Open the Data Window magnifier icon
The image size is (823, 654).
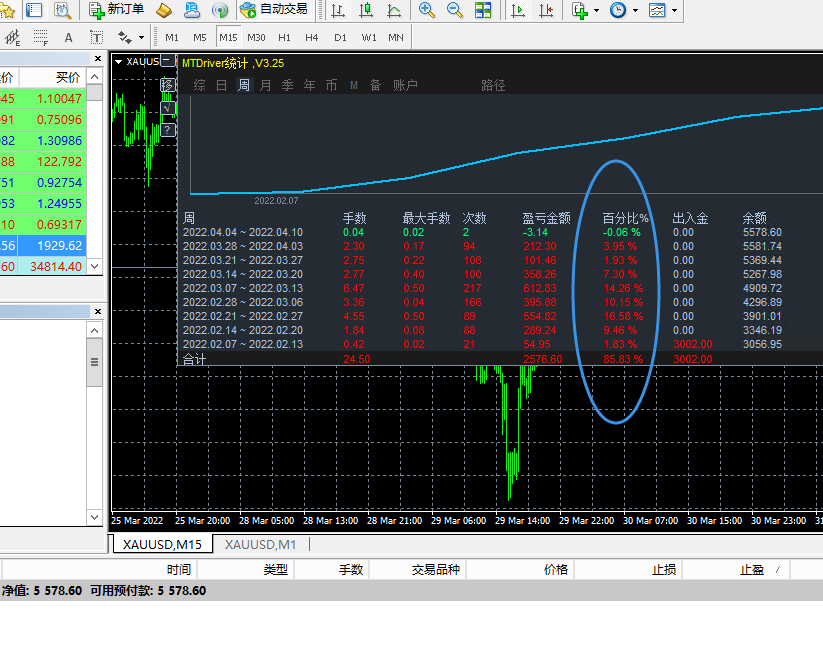pyautogui.click(x=62, y=10)
